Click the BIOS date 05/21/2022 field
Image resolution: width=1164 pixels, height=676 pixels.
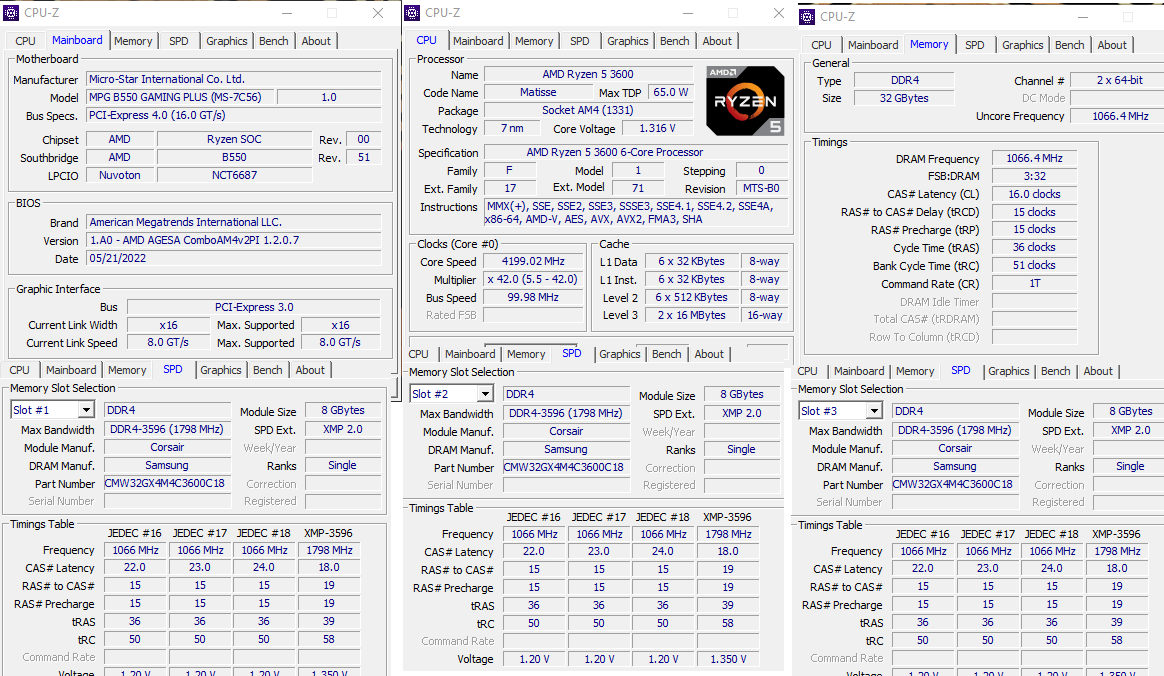click(x=234, y=258)
